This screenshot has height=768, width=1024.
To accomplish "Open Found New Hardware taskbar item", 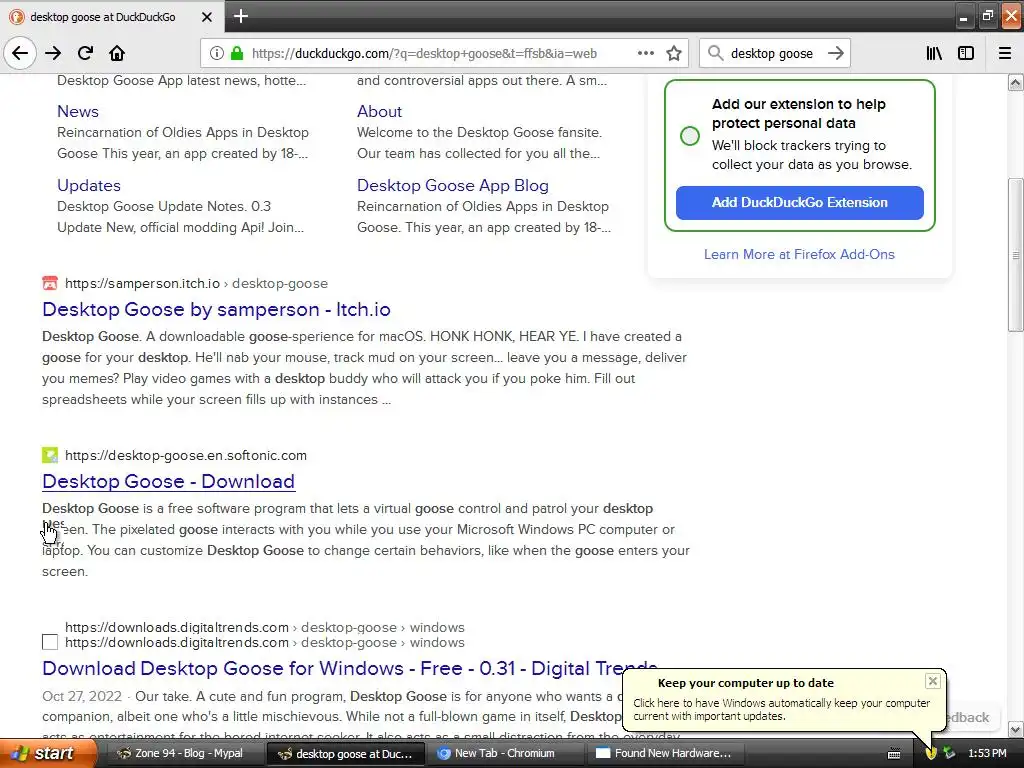I will click(x=665, y=753).
